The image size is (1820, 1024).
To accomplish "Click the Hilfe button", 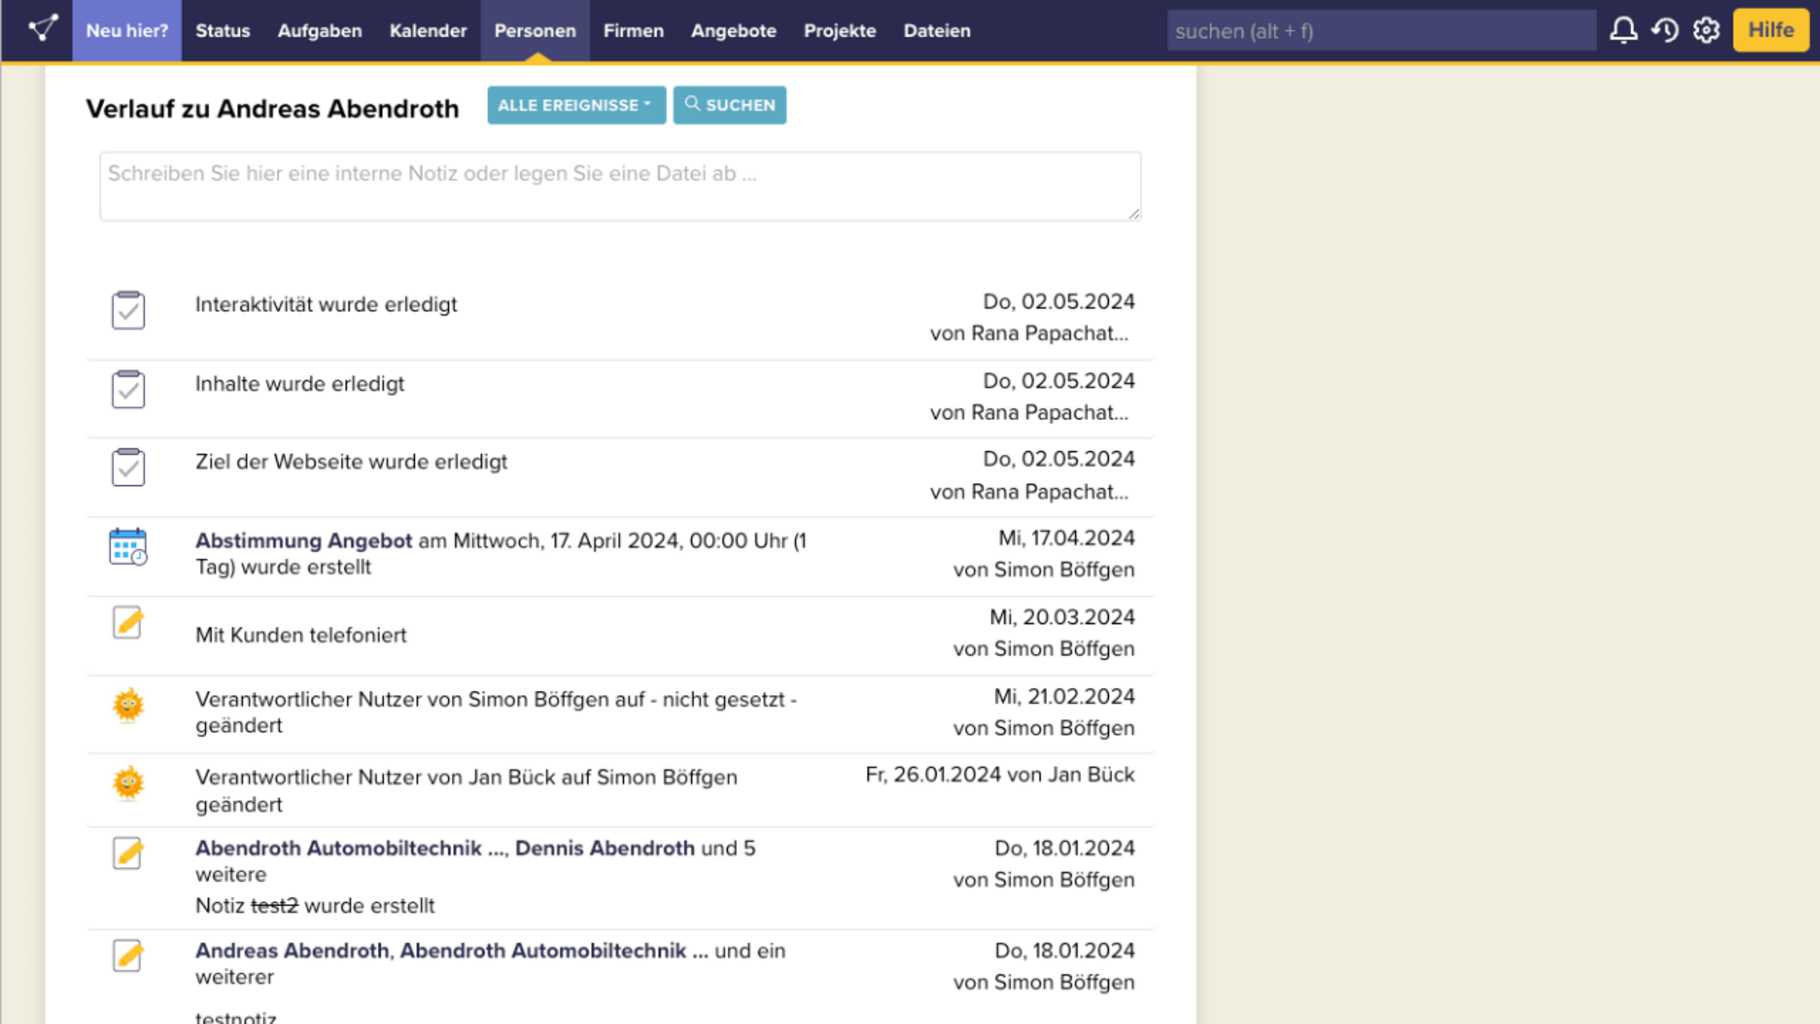I will 1770,30.
